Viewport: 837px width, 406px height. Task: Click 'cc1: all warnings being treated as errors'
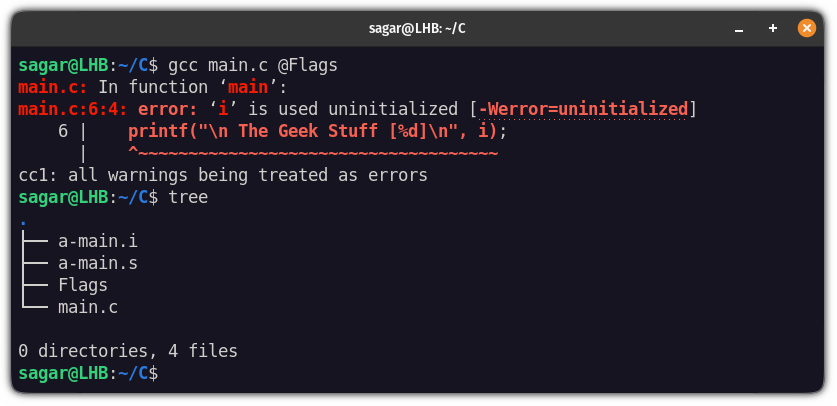223,175
